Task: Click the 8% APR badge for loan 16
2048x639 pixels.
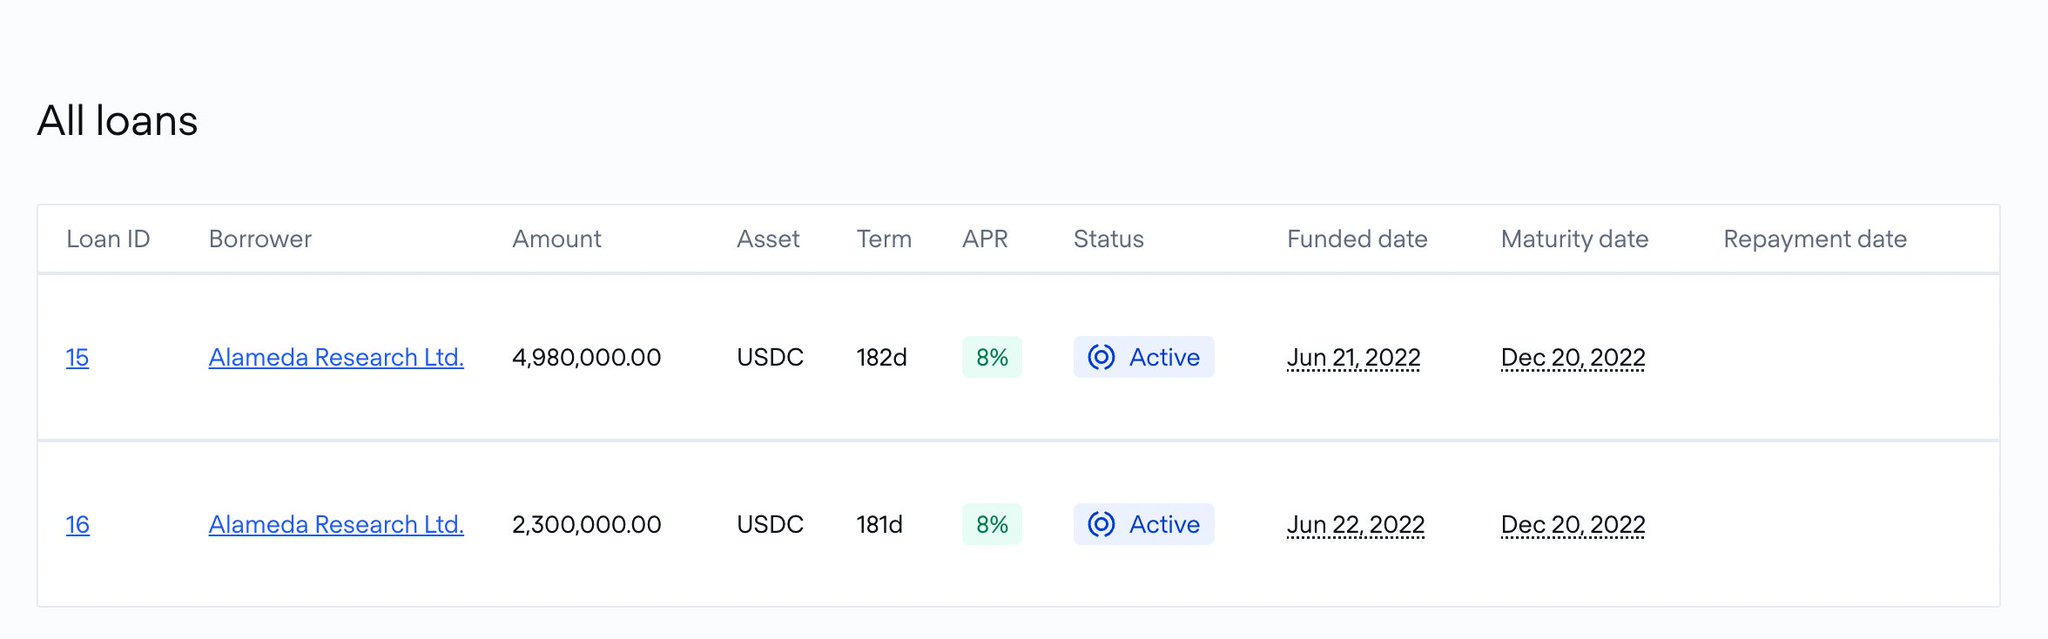Action: pos(991,524)
